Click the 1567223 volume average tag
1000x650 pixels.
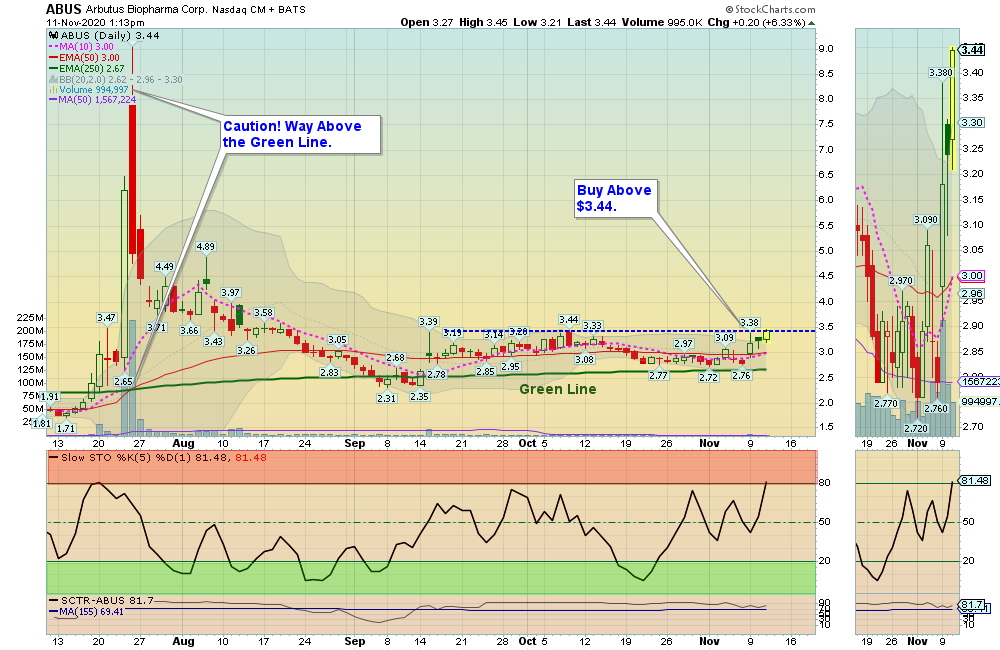980,381
